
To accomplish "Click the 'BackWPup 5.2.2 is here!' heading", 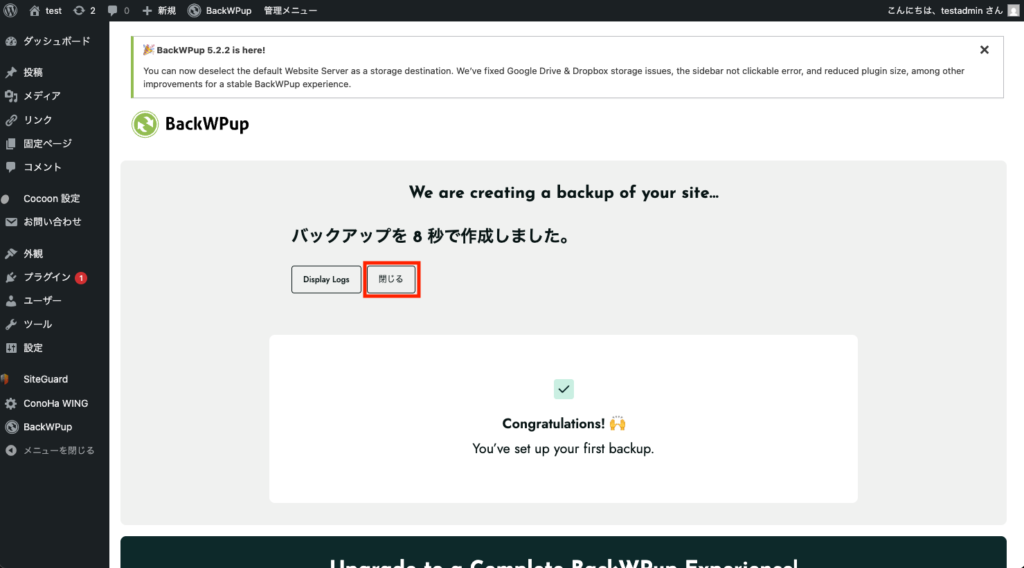I will tap(210, 50).
